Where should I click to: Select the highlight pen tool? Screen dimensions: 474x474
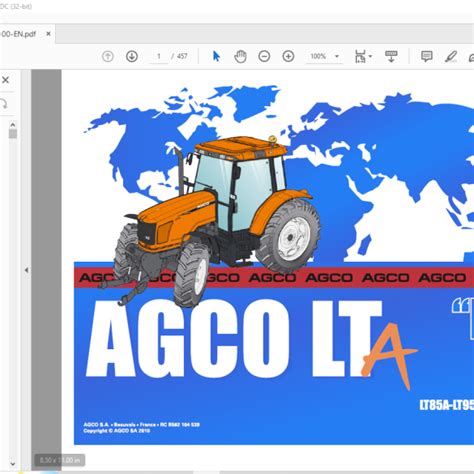coord(451,56)
